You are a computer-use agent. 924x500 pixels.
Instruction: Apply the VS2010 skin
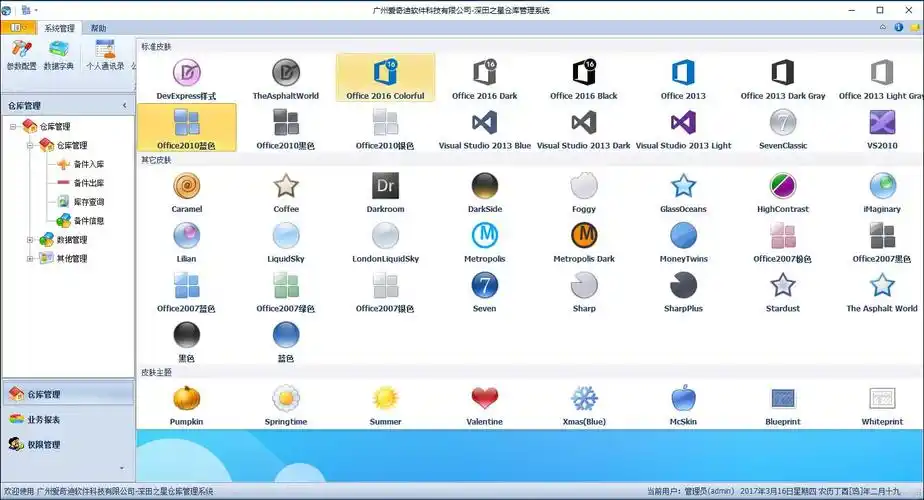[x=882, y=128]
